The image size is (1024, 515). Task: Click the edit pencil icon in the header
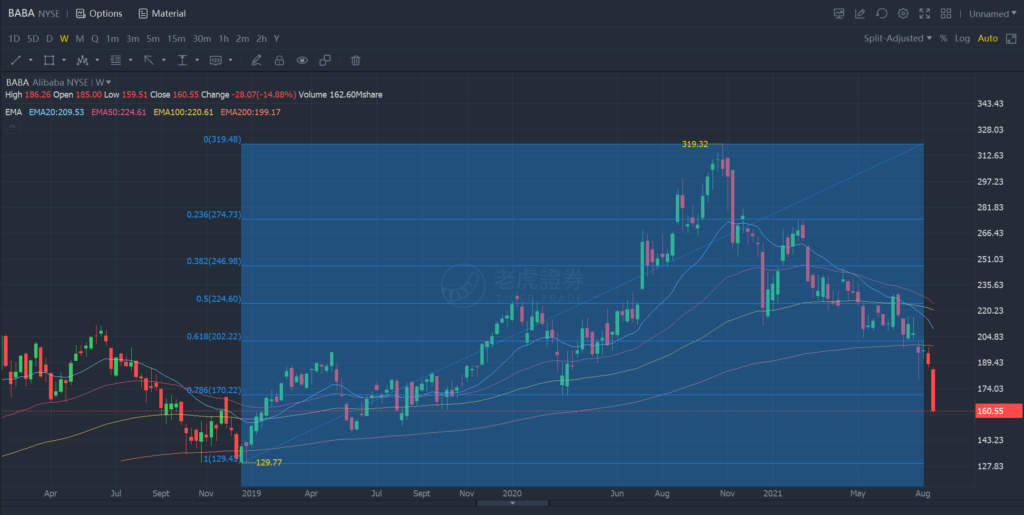click(x=860, y=13)
